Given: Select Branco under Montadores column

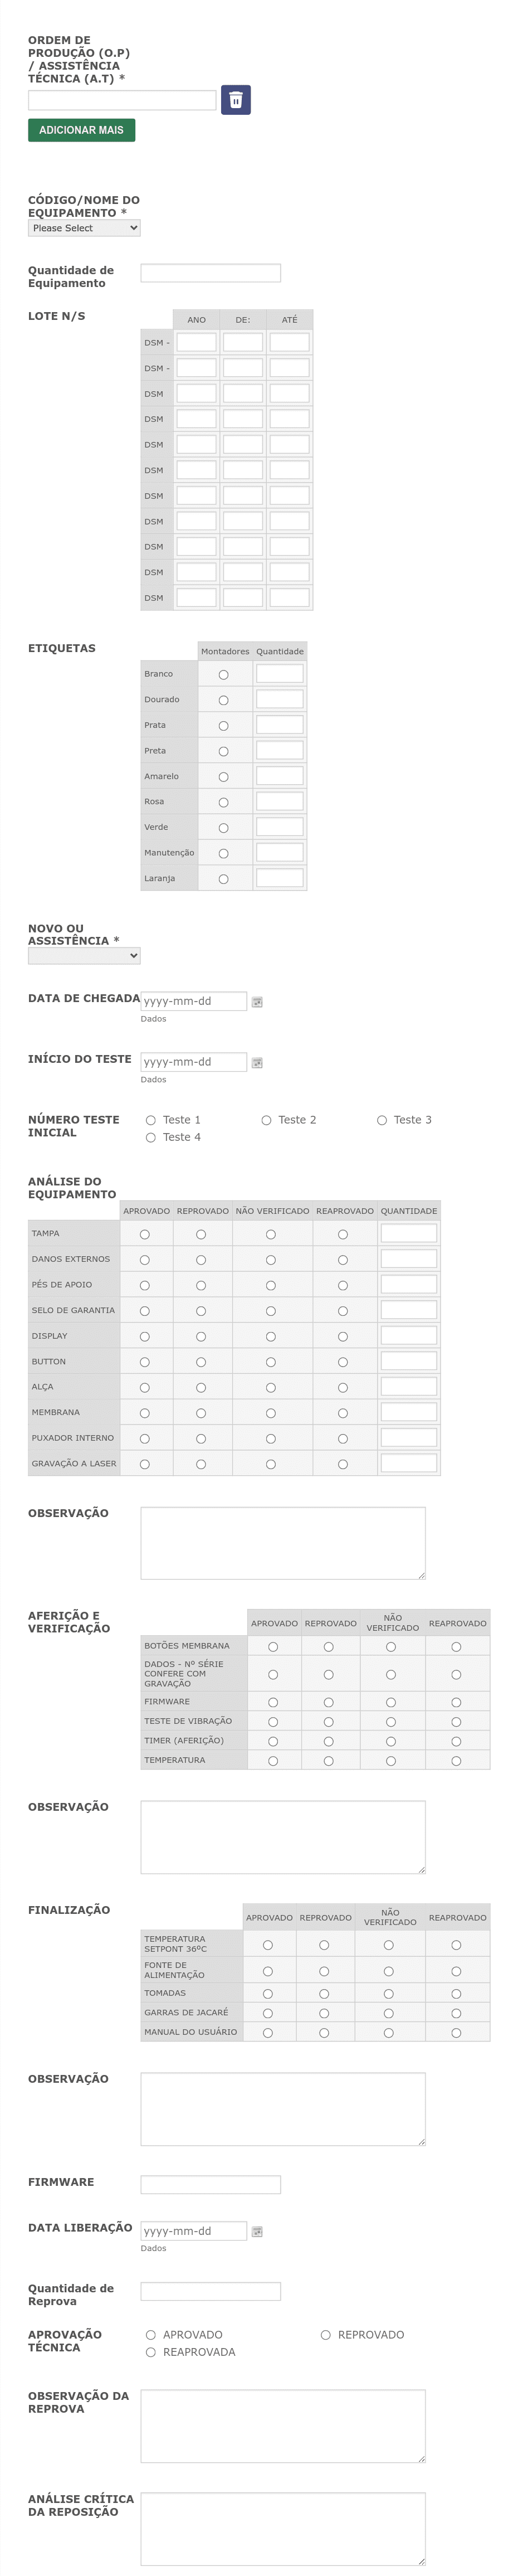Looking at the screenshot, I should [223, 675].
